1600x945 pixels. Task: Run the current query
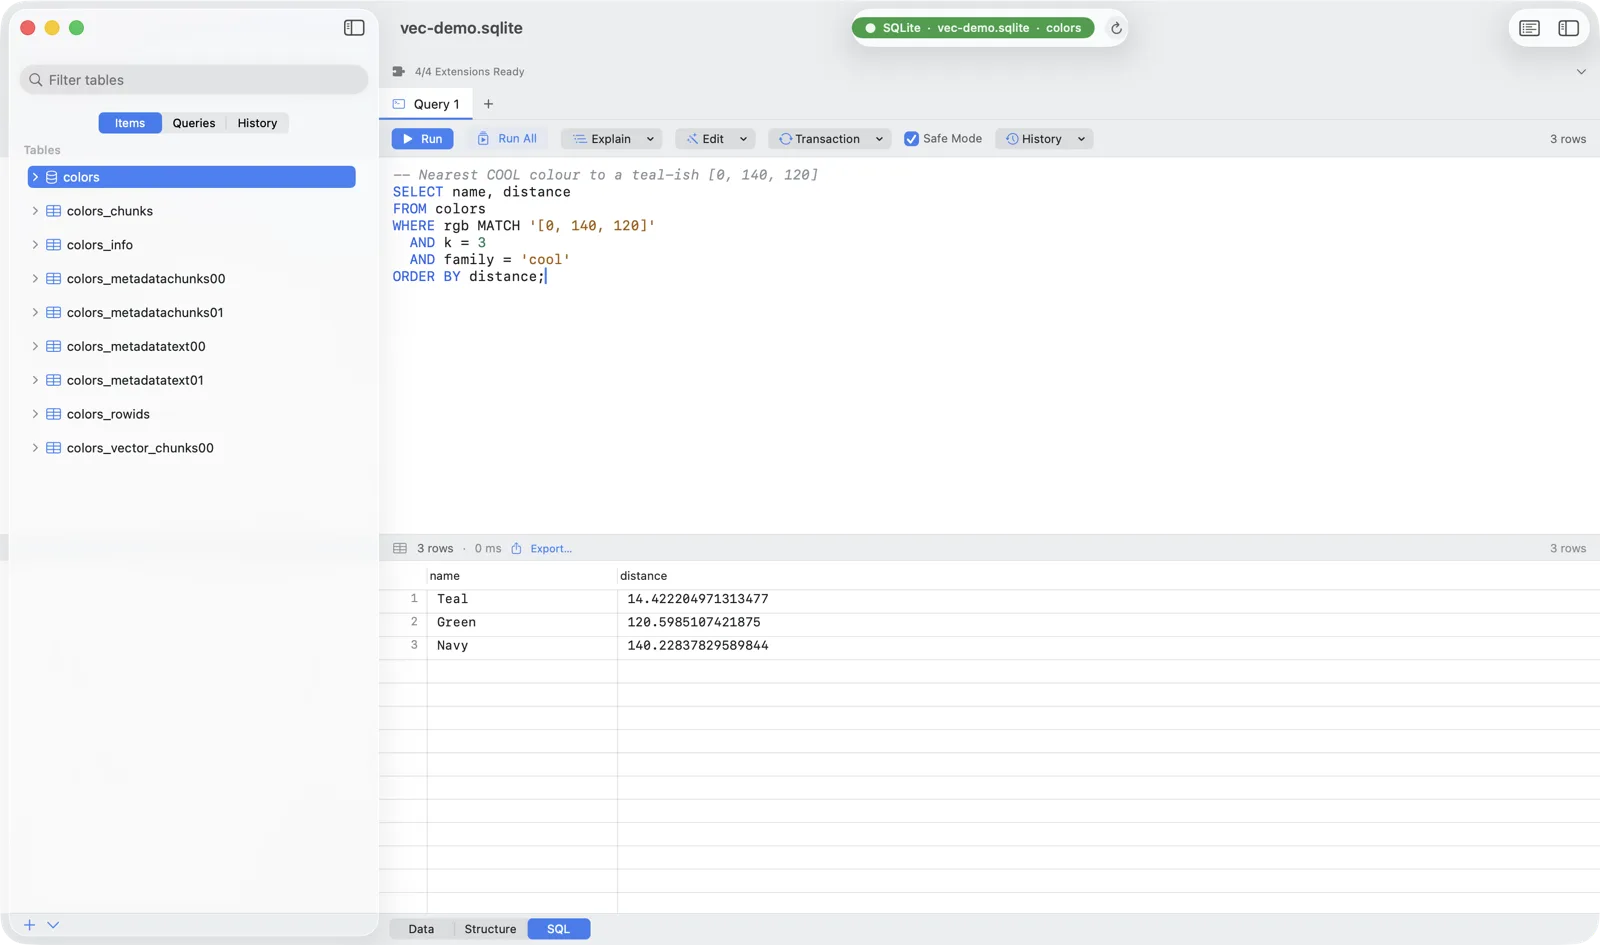coord(422,139)
